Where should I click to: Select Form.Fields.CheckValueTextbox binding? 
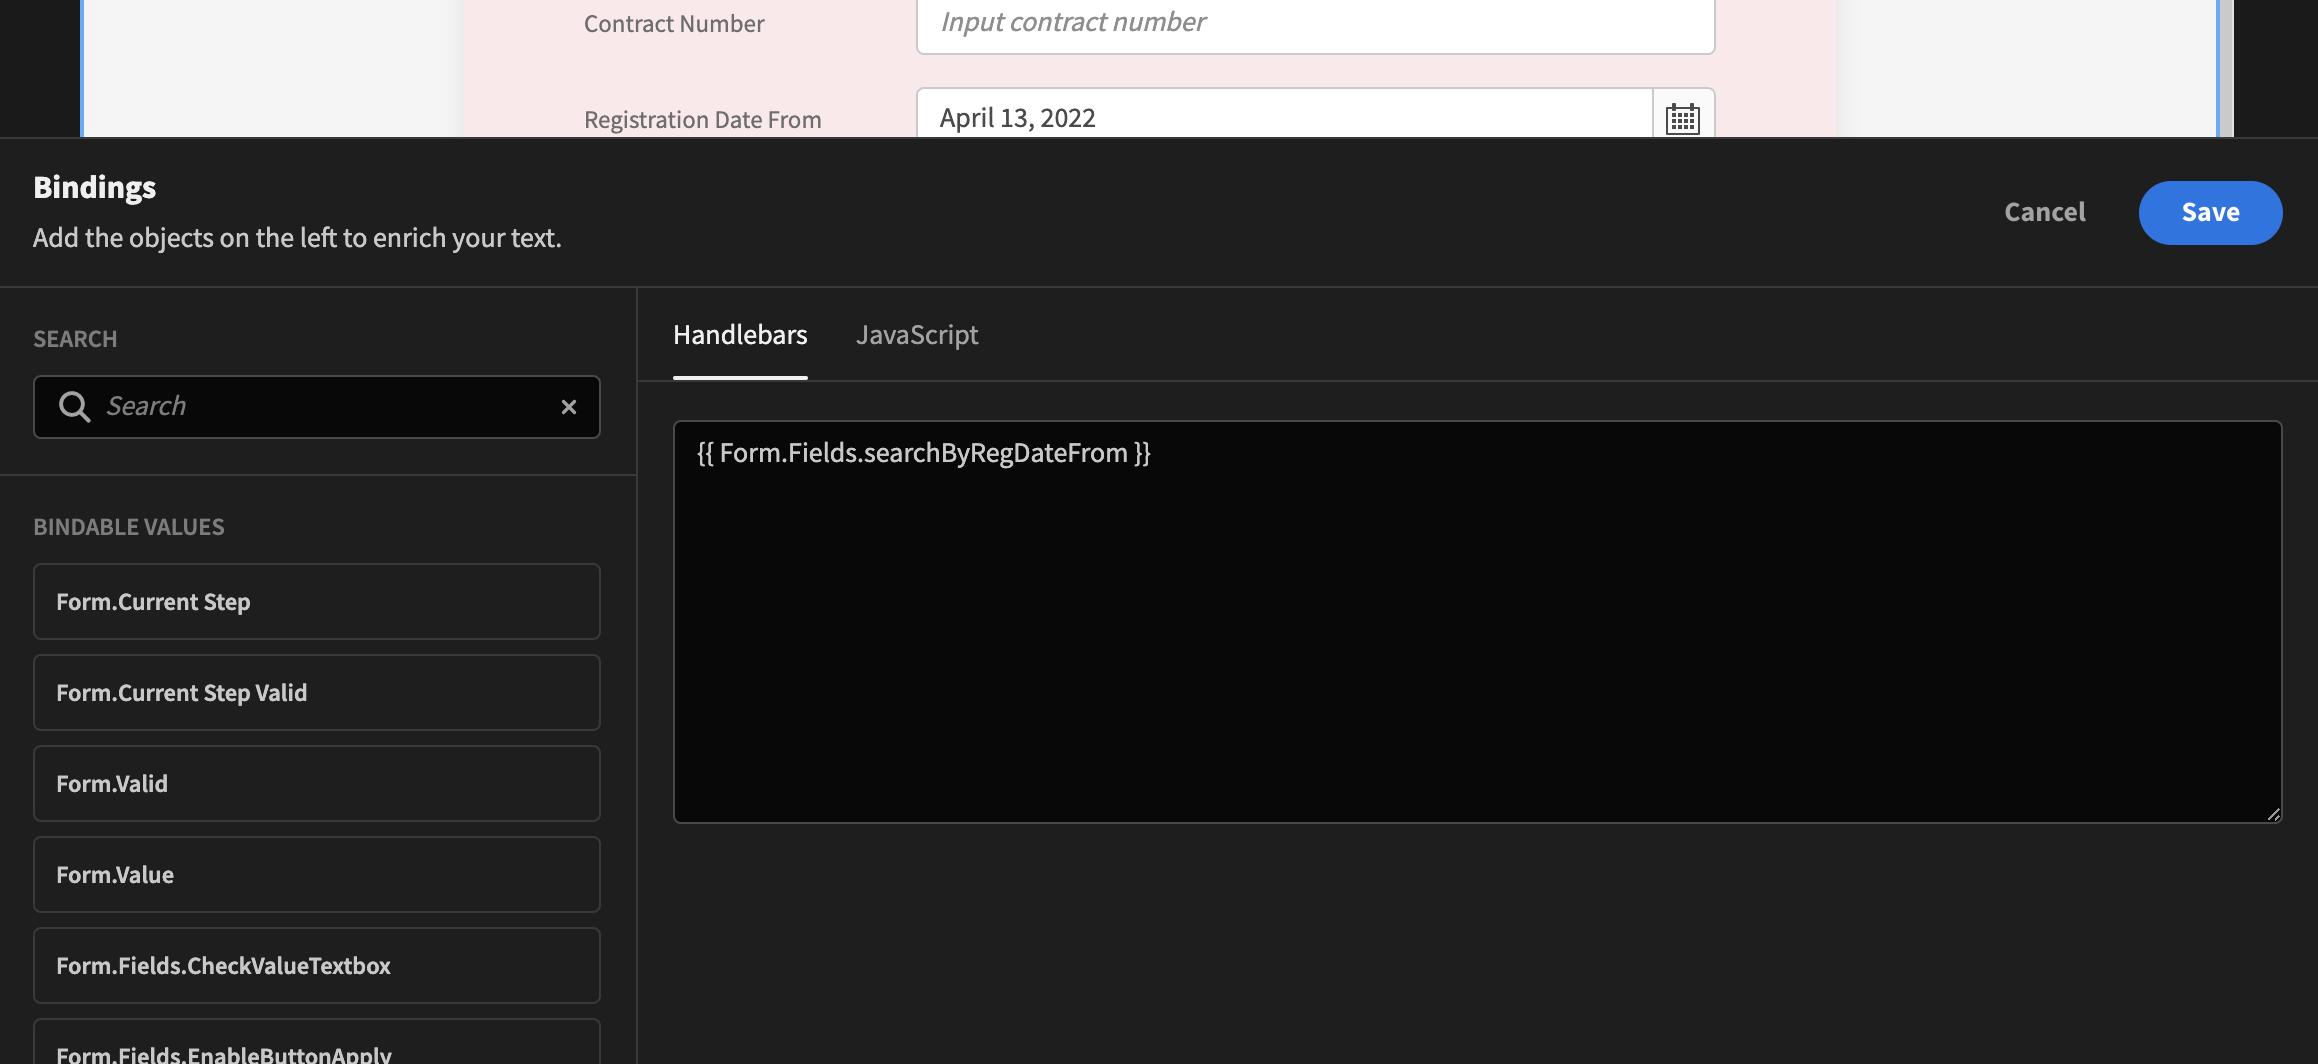pos(316,965)
